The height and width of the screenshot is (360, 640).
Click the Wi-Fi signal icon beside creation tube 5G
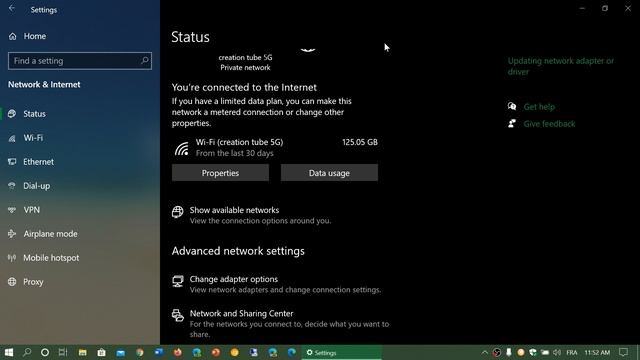click(181, 148)
